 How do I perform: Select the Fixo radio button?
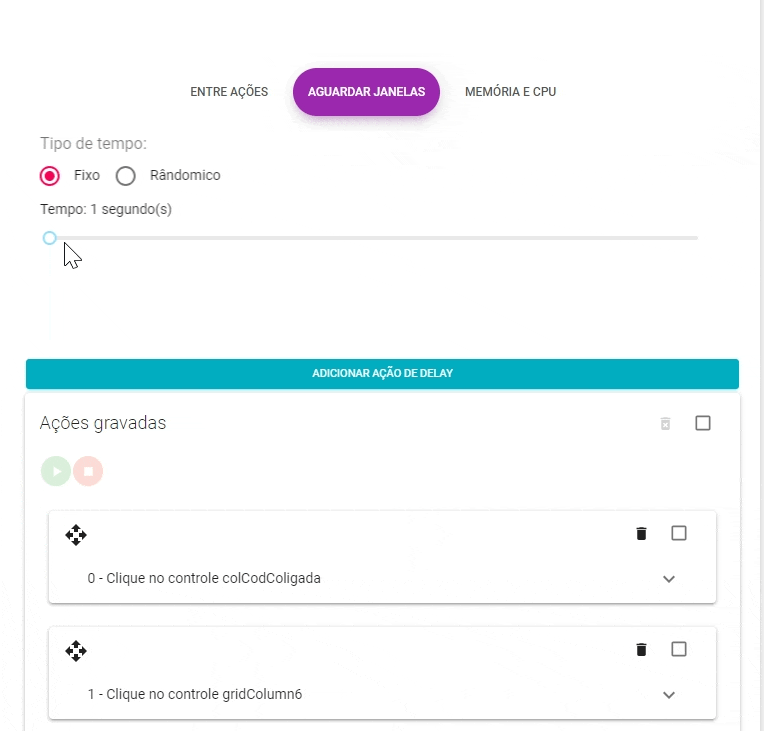(x=50, y=176)
